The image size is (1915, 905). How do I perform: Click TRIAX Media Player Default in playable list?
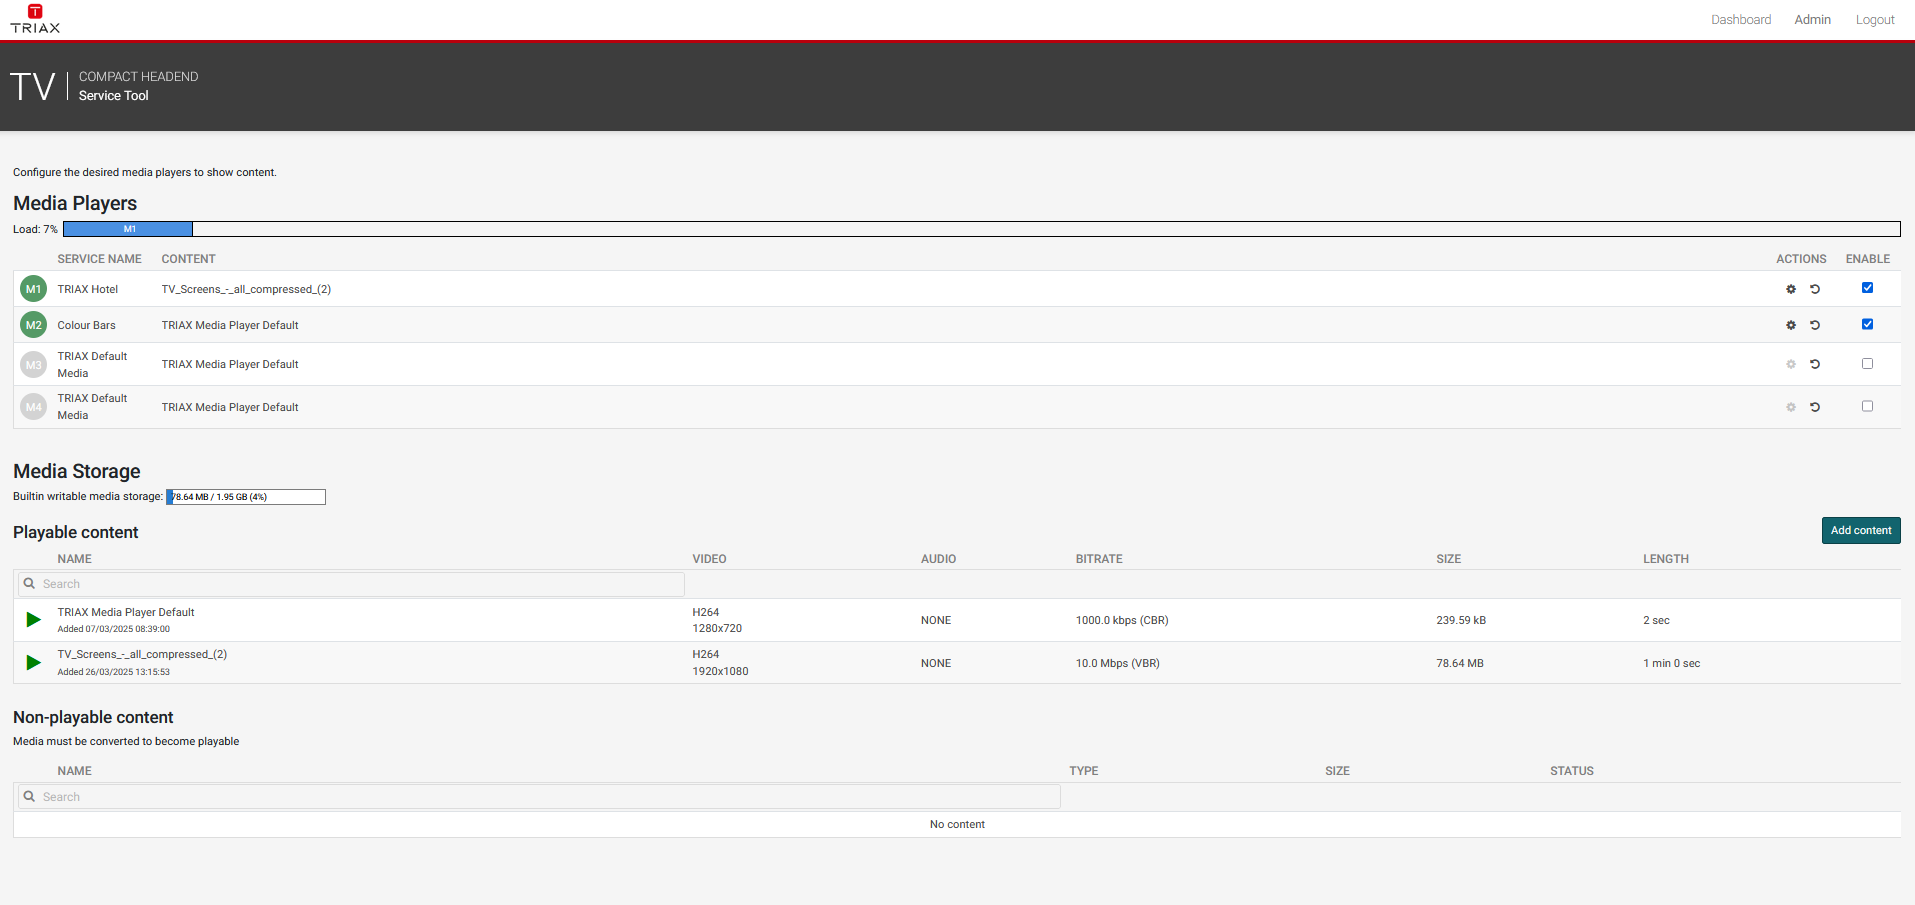(126, 612)
